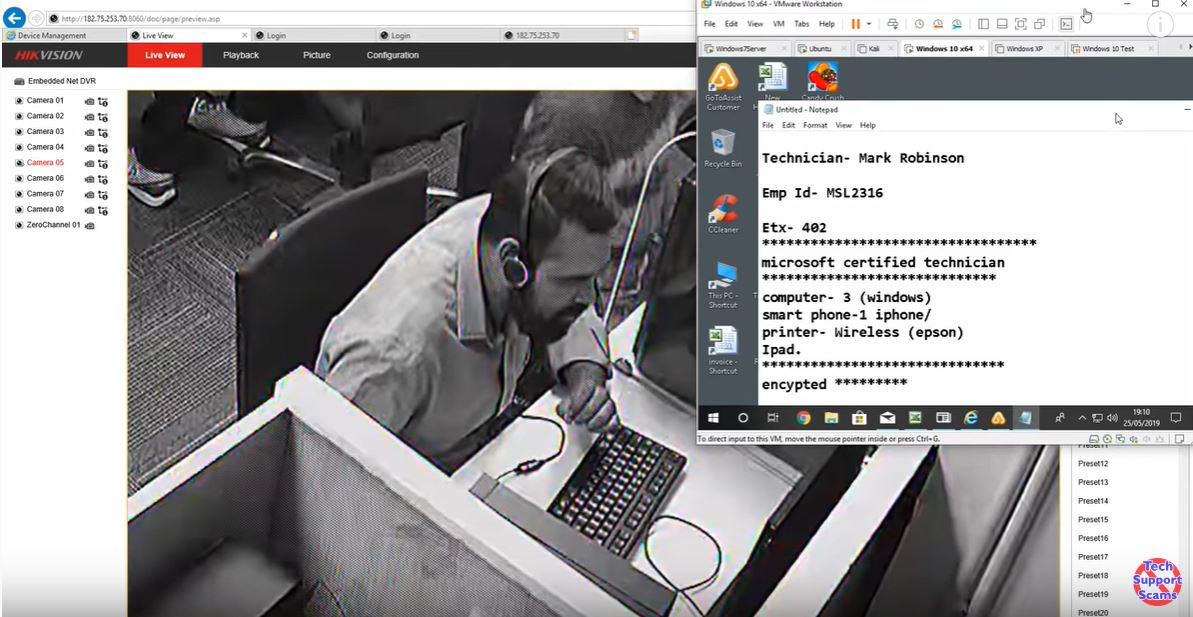Image resolution: width=1193 pixels, height=617 pixels.
Task: Toggle recording on Camera 06
Action: 103,178
